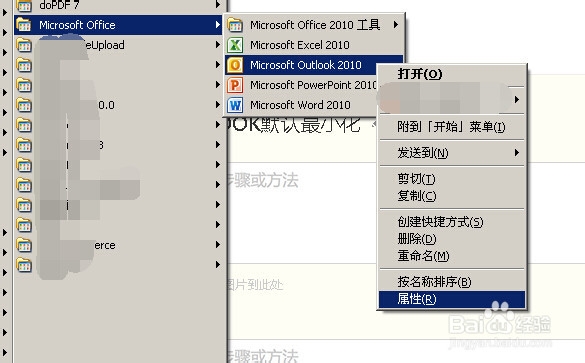Click the Microsoft PowerPoint 2010 icon
This screenshot has width=585, height=363.
click(x=235, y=85)
